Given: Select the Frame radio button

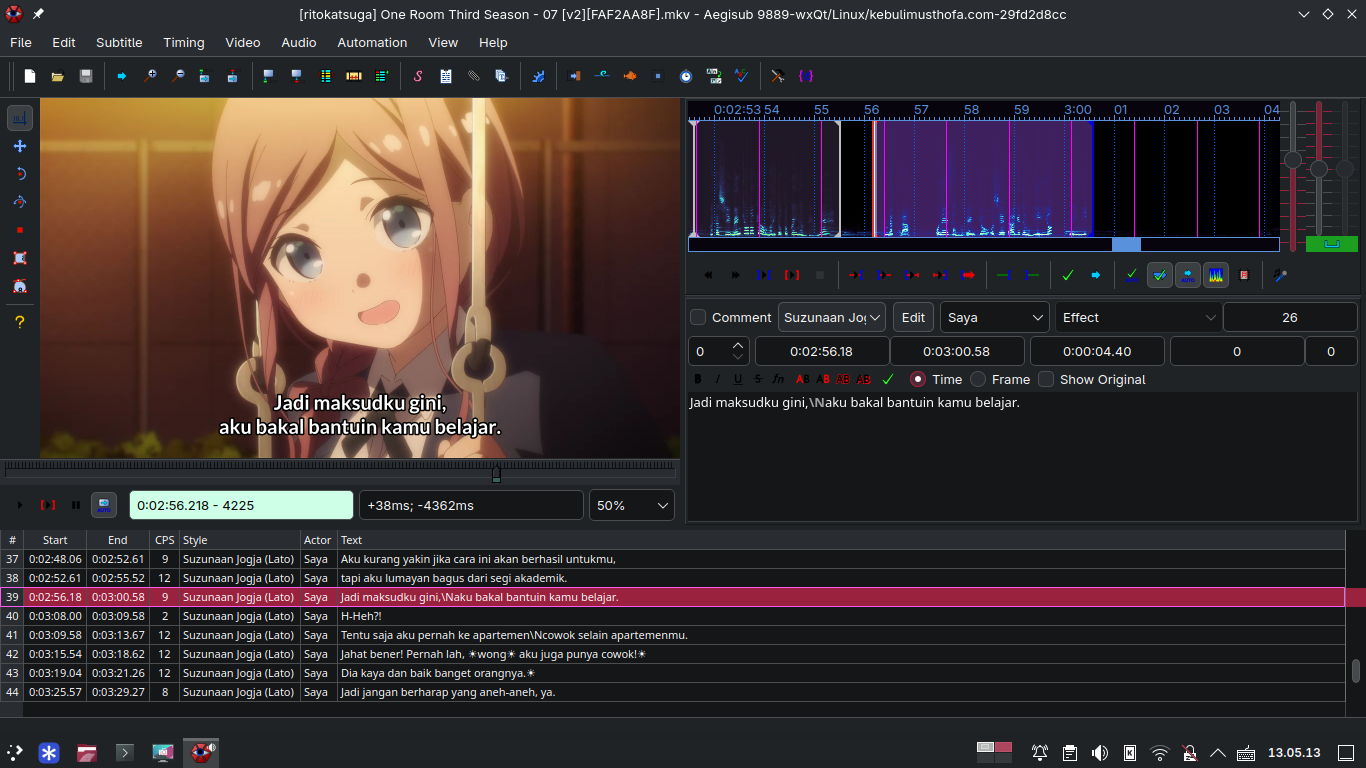Looking at the screenshot, I should [978, 379].
